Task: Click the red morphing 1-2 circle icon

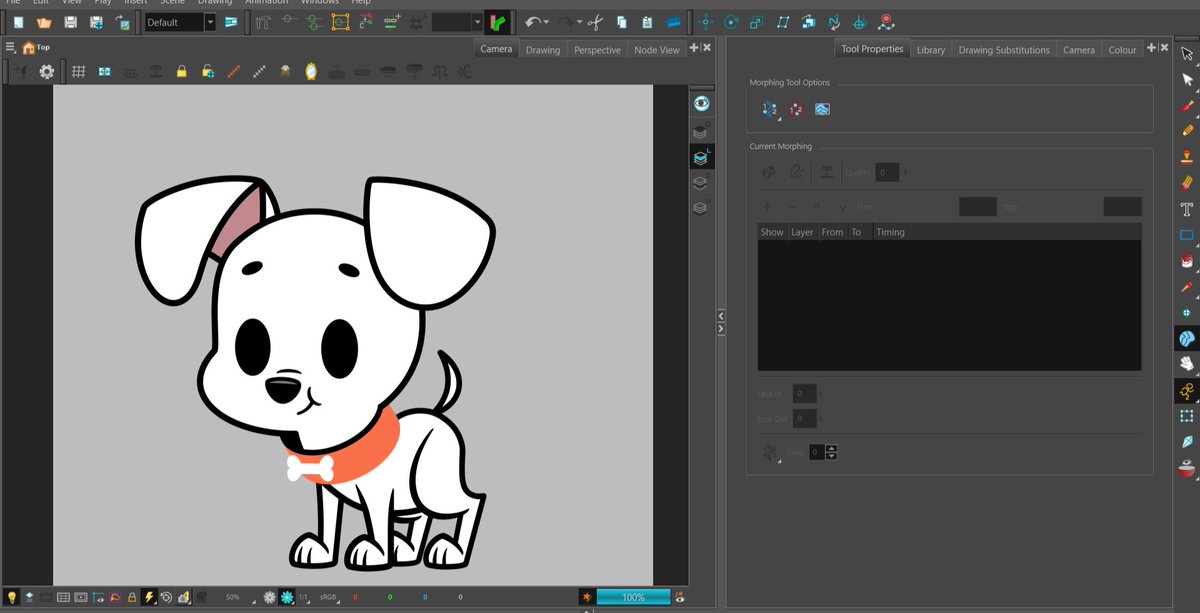Action: 796,109
